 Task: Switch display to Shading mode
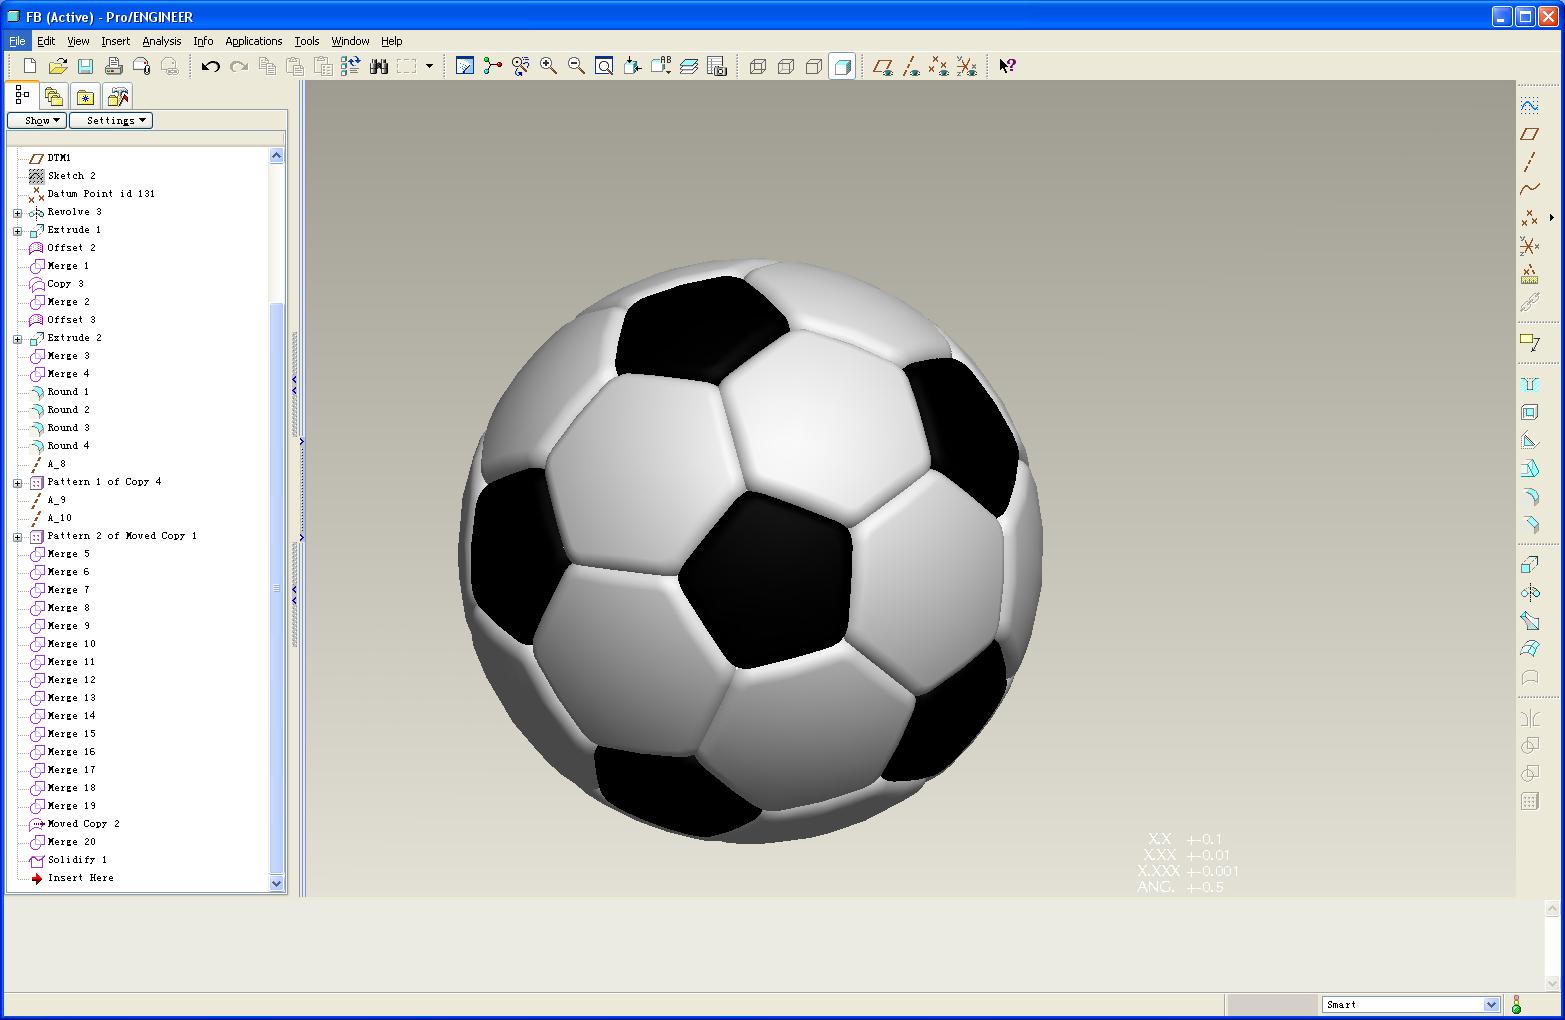(842, 66)
